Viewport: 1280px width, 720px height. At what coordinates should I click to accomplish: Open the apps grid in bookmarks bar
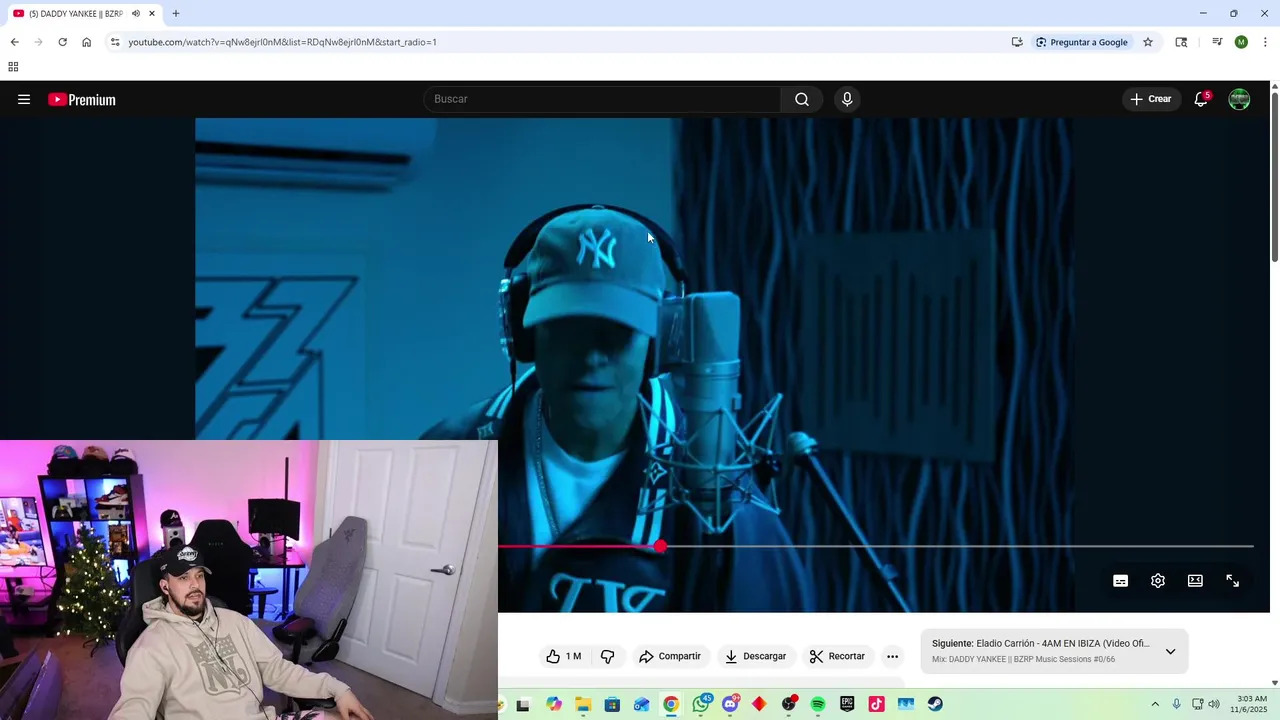point(13,67)
